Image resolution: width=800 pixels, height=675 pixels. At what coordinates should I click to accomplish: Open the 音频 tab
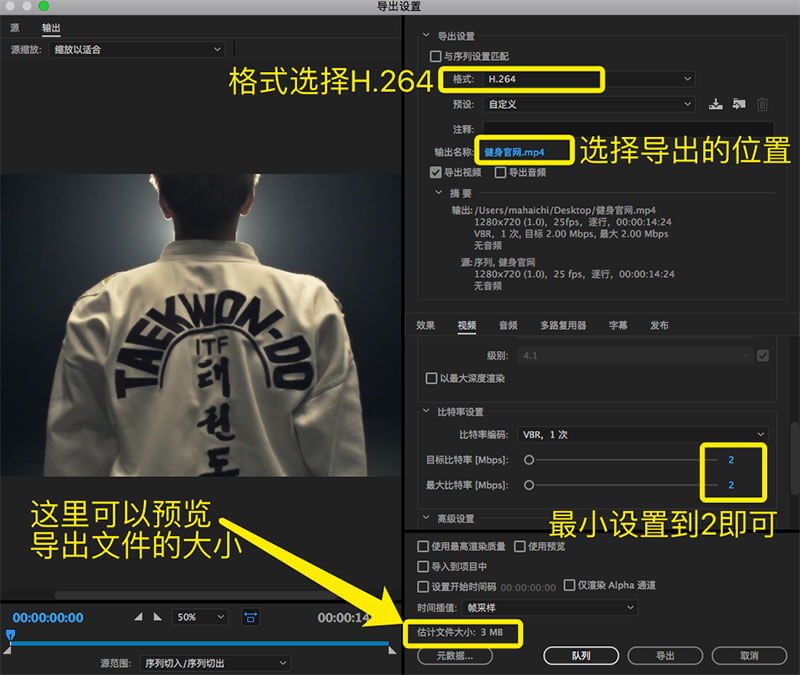[508, 325]
